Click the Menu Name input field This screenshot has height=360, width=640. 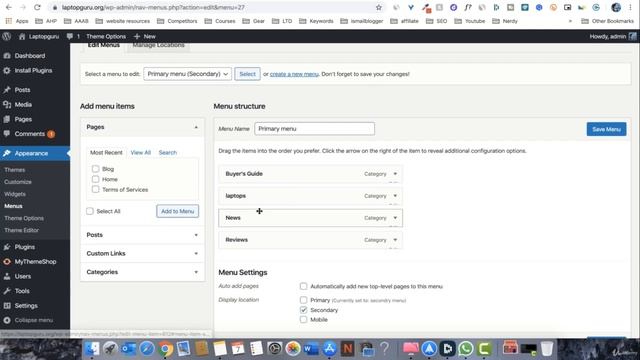tap(314, 129)
